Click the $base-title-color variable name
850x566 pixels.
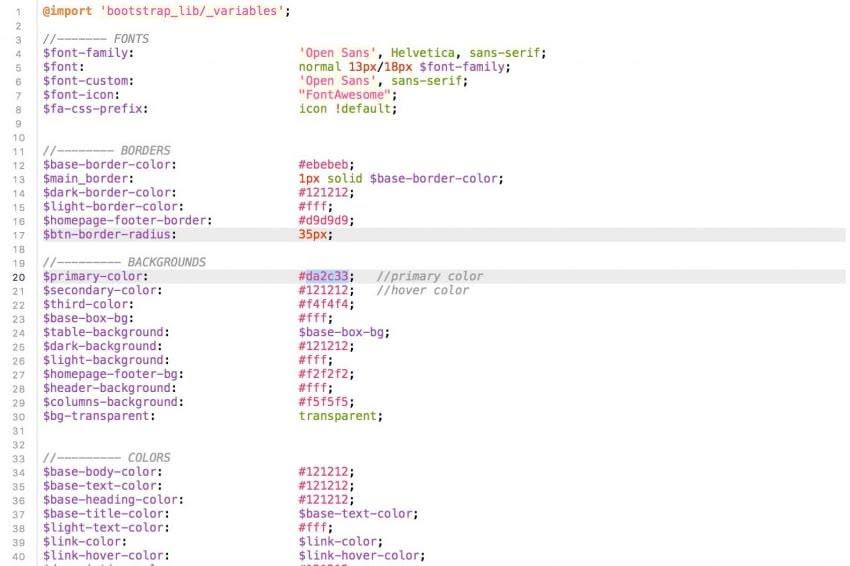click(106, 514)
